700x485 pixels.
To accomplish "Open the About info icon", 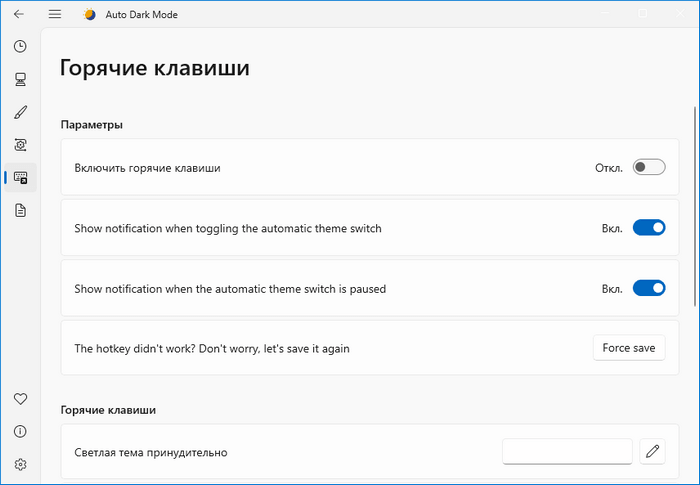I will click(x=21, y=431).
